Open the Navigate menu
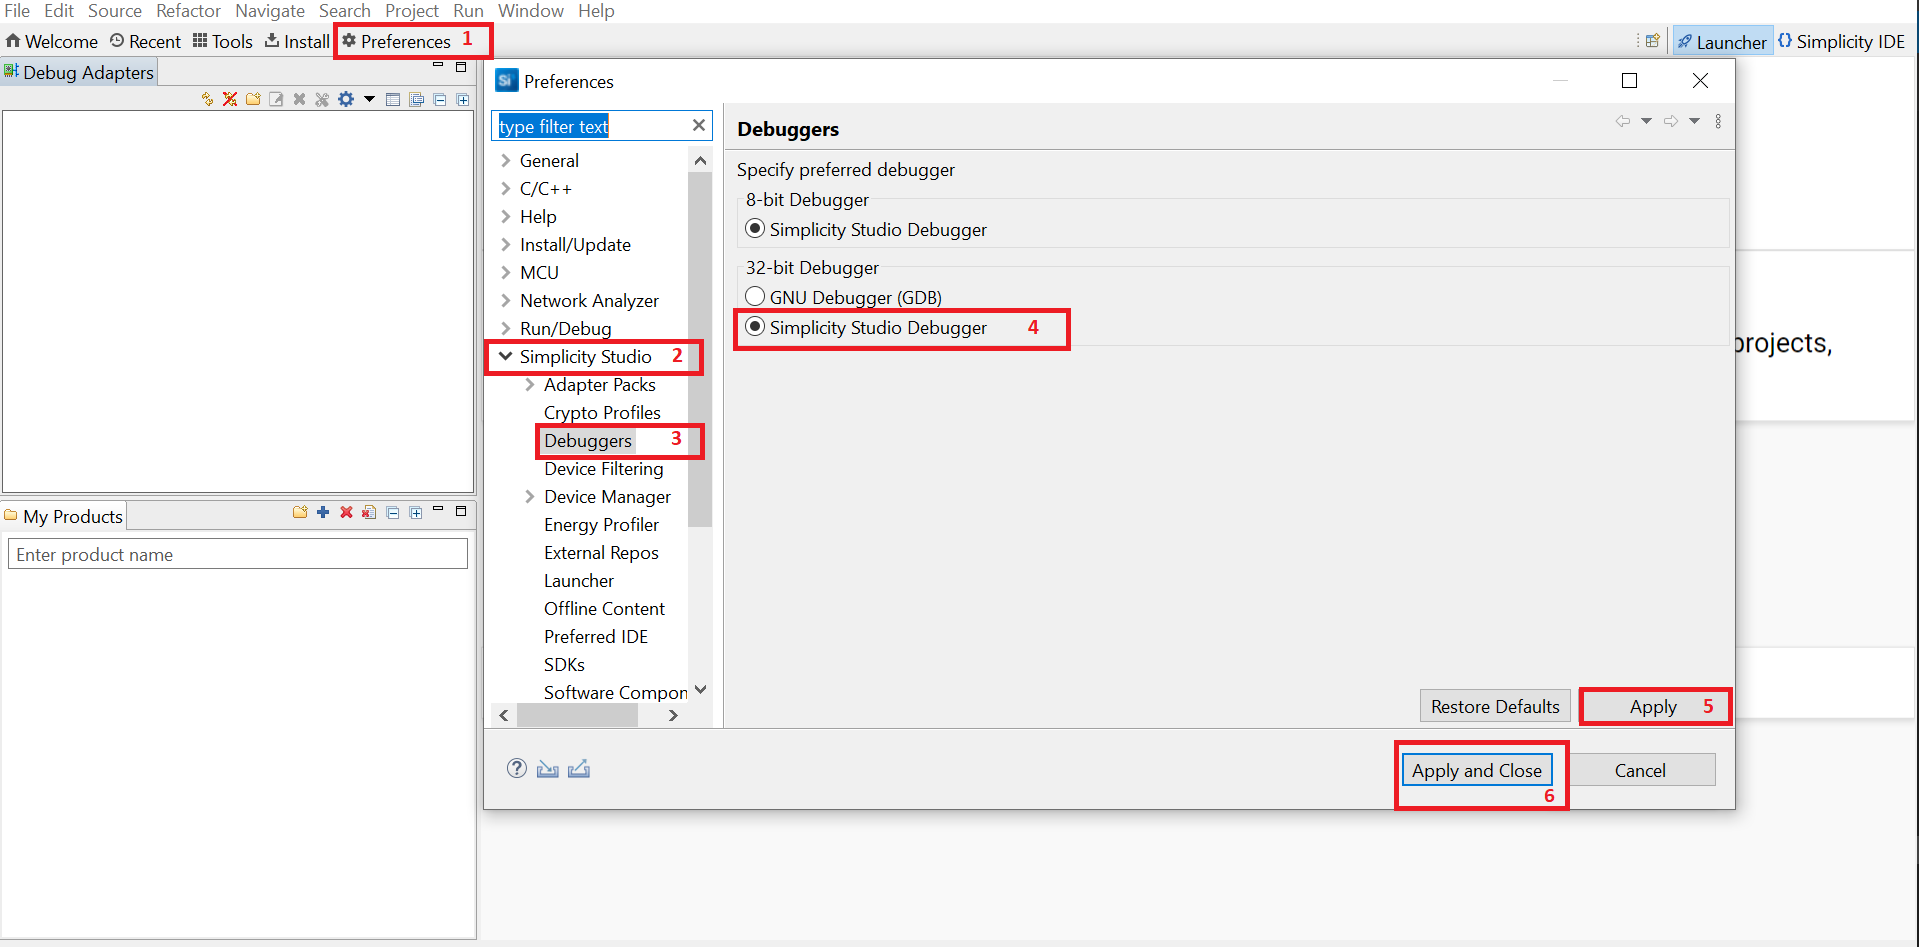The height and width of the screenshot is (947, 1919). click(x=270, y=11)
